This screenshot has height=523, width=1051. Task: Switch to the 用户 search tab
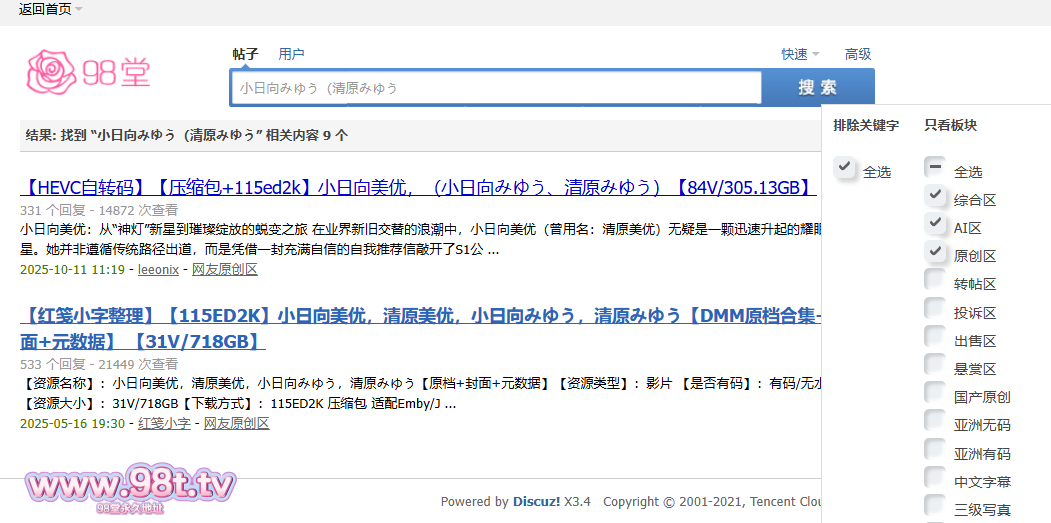tap(291, 54)
